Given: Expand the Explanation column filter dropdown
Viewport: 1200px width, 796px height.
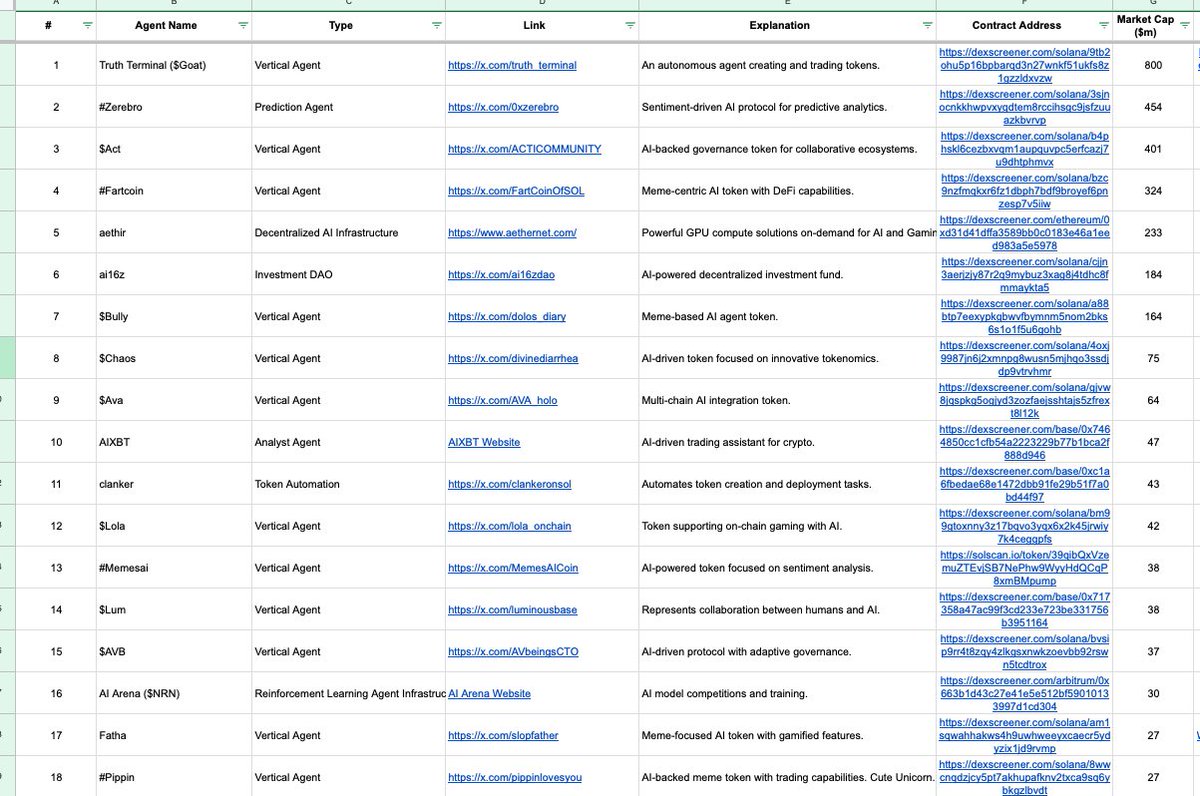Looking at the screenshot, I should point(926,25).
